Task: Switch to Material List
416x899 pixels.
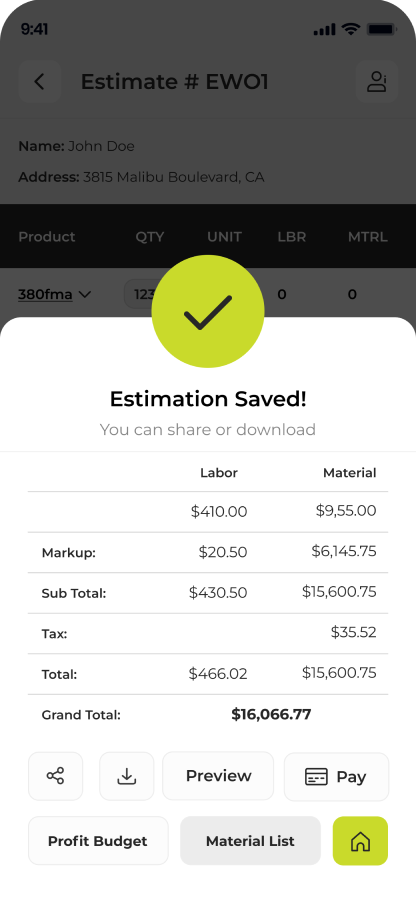Action: 250,841
